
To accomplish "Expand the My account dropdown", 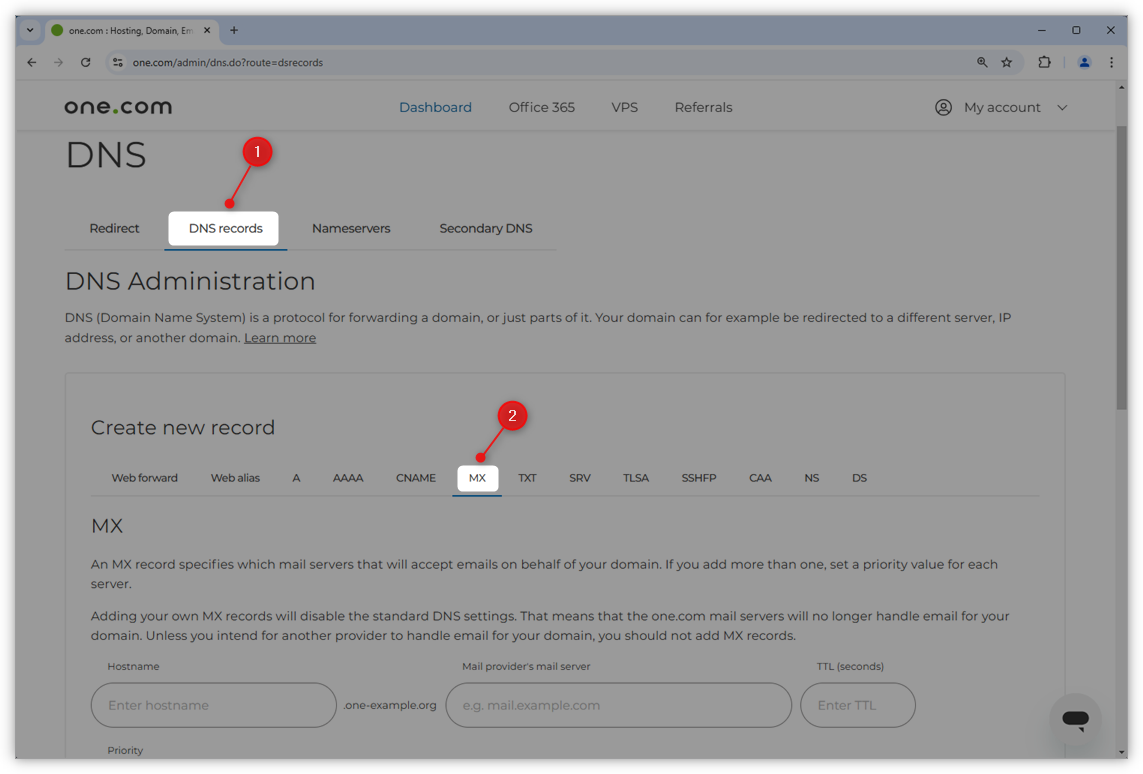I will click(1062, 107).
